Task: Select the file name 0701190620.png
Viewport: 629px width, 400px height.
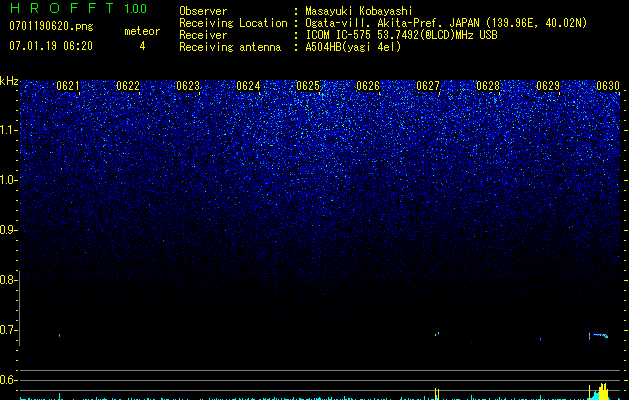Action: tap(51, 26)
